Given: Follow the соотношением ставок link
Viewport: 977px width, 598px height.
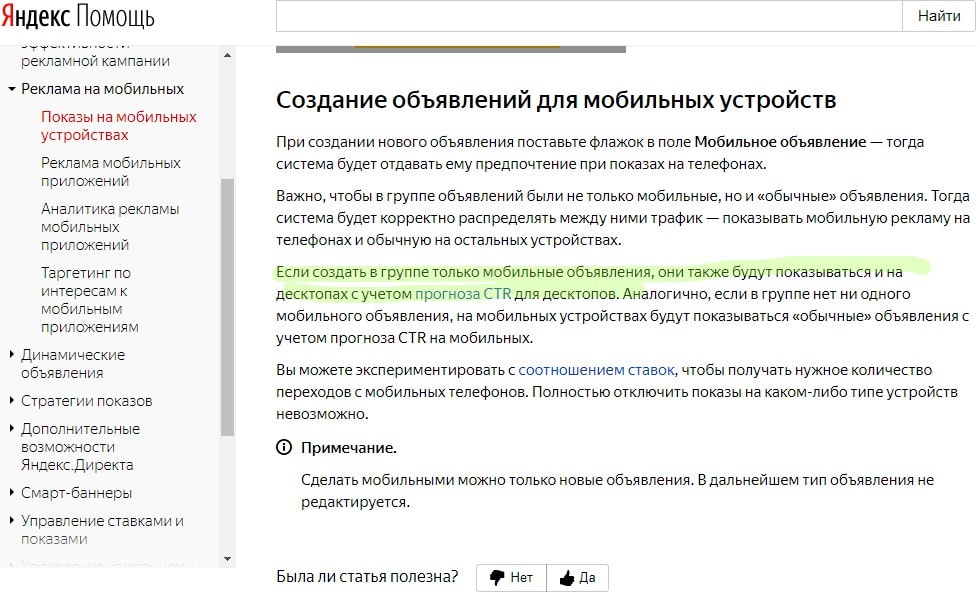Looking at the screenshot, I should tap(596, 370).
